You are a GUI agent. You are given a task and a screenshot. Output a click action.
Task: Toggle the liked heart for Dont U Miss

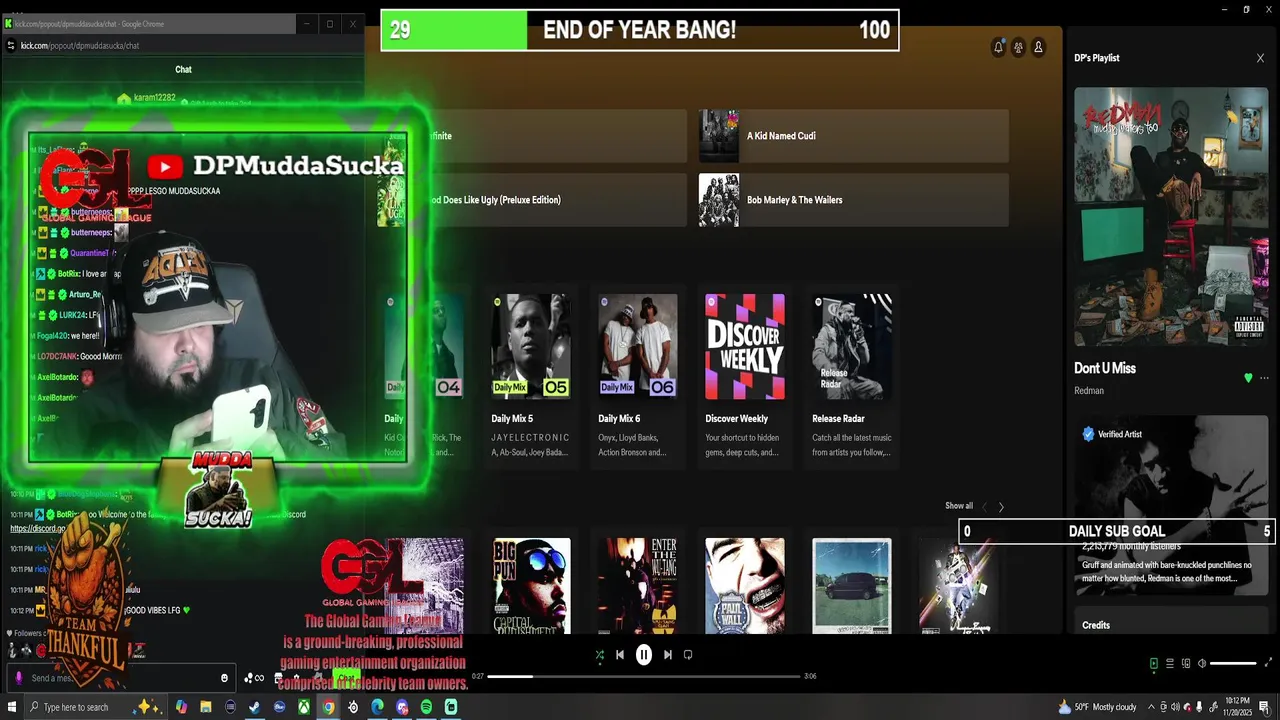tap(1248, 378)
